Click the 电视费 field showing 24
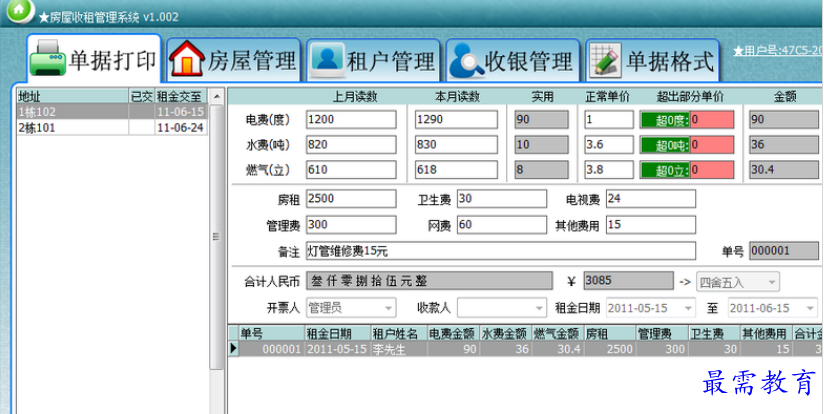 651,199
